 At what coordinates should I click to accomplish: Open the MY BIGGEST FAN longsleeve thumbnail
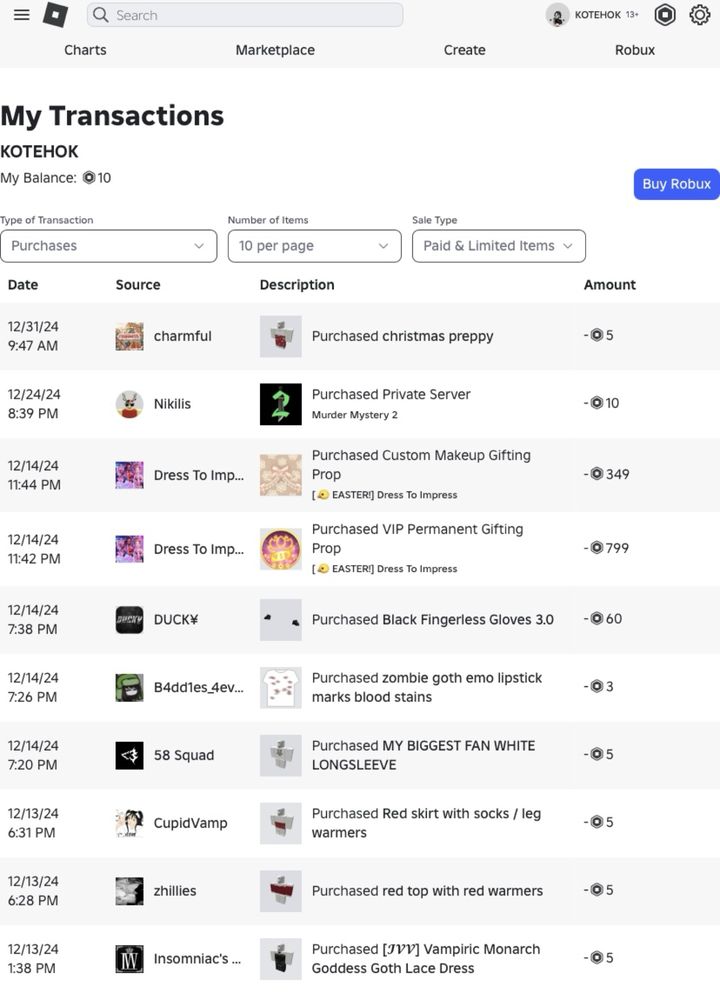281,755
